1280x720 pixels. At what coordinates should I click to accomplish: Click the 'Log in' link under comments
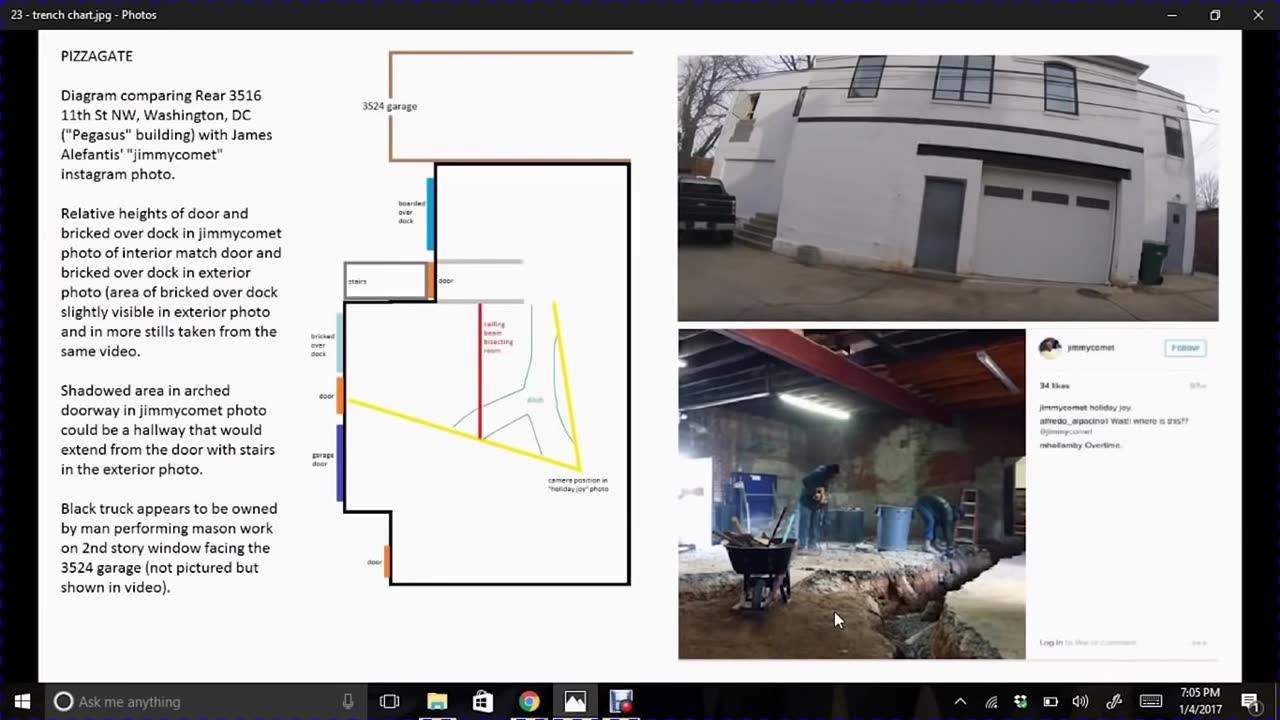[1050, 643]
